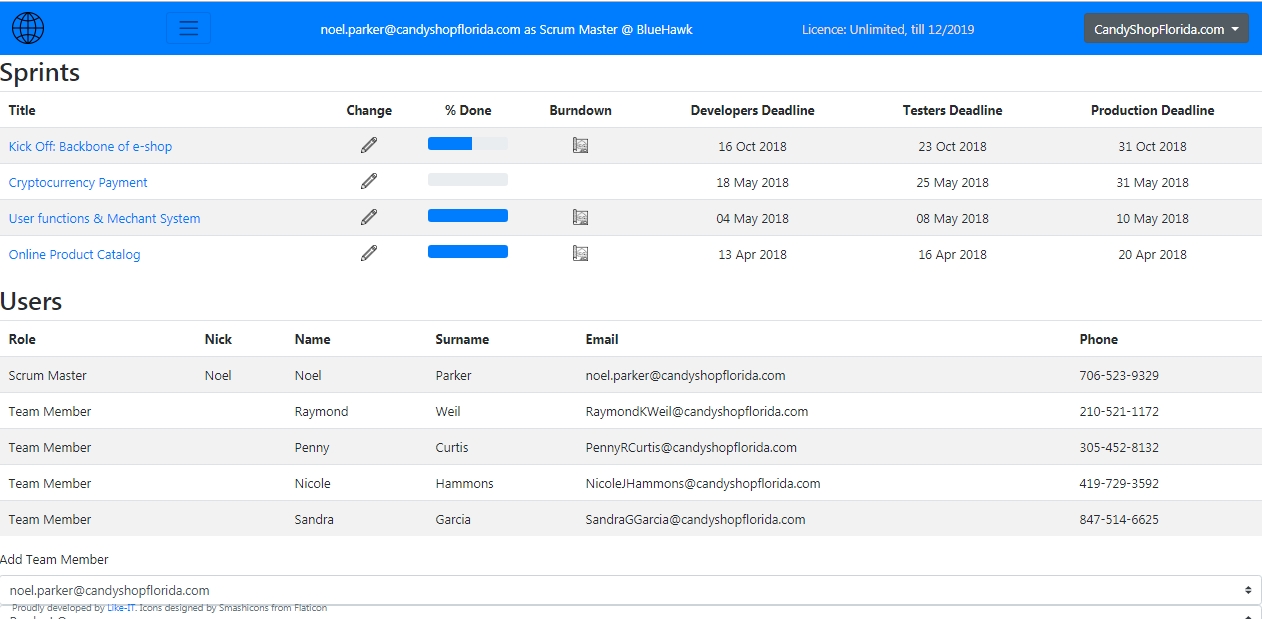Click the Online Product Catalog progress bar
The width and height of the screenshot is (1262, 619).
click(x=468, y=252)
